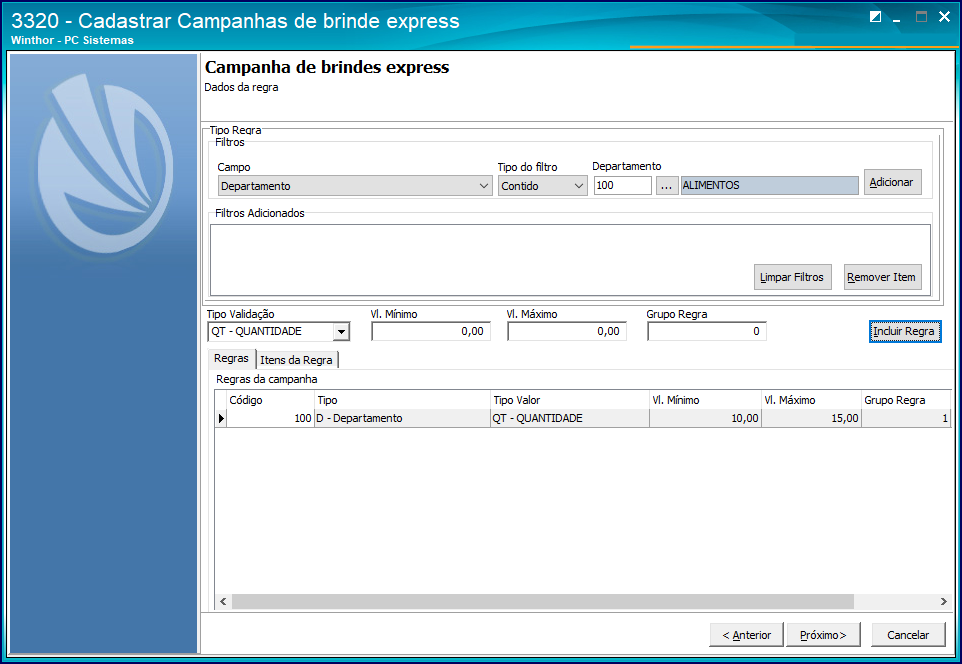This screenshot has width=962, height=664.
Task: Click the Cancelar button
Action: (x=908, y=635)
